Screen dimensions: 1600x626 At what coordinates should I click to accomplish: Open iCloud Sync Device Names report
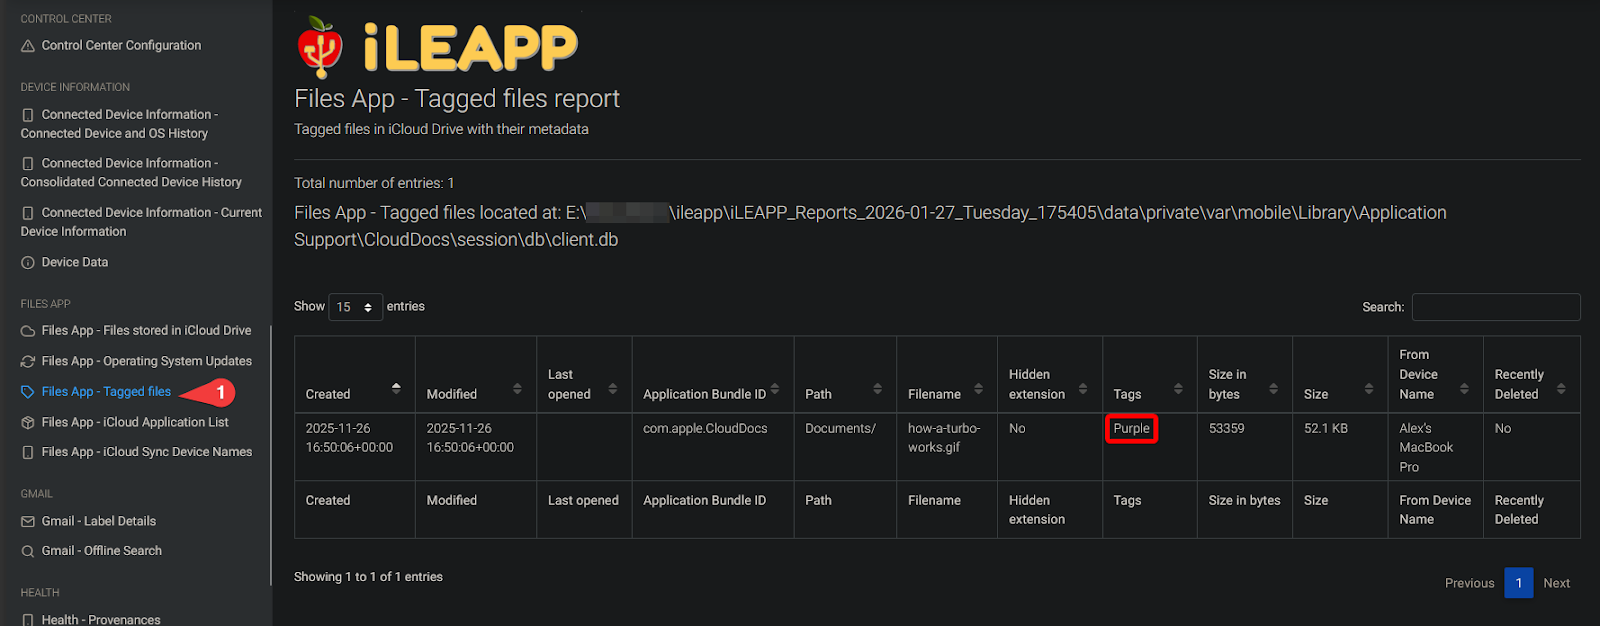147,453
